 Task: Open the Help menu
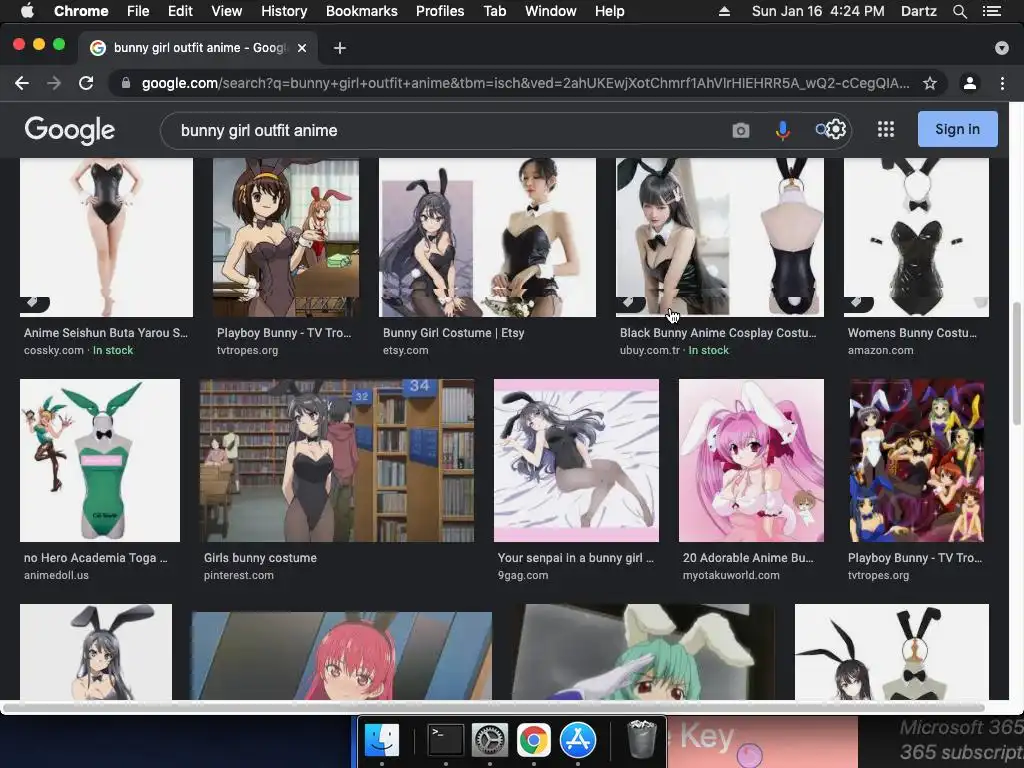(609, 11)
